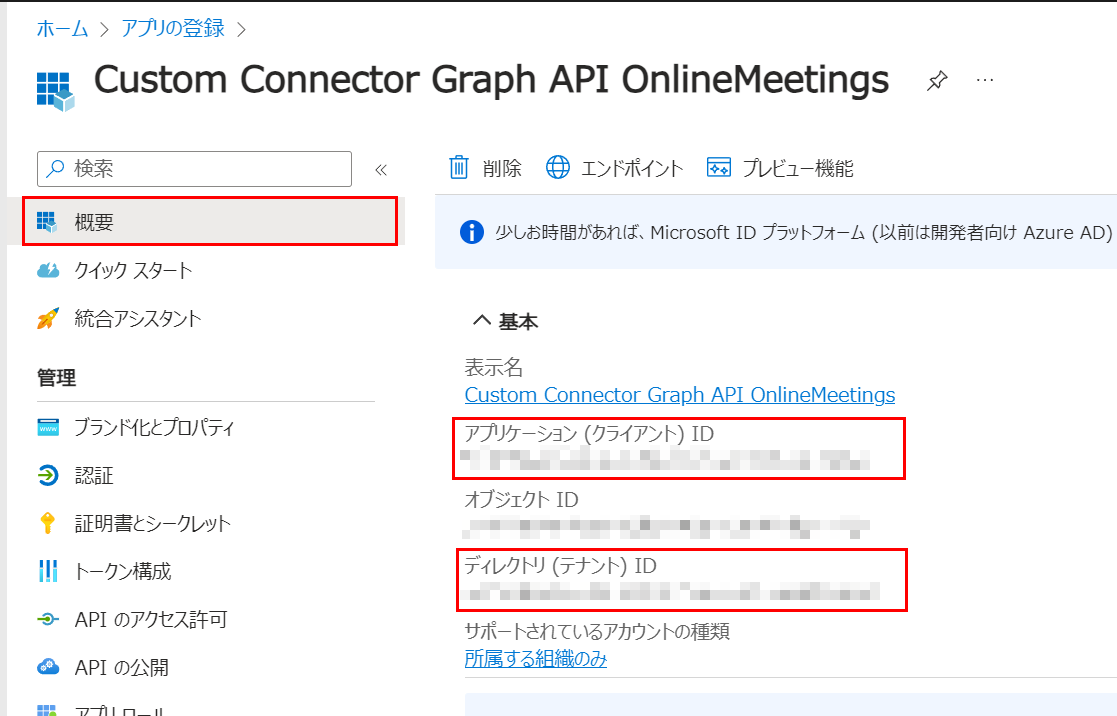Click the サポートされているアカウントの種類 label
Screen dimensions: 1117x716
click(597, 631)
